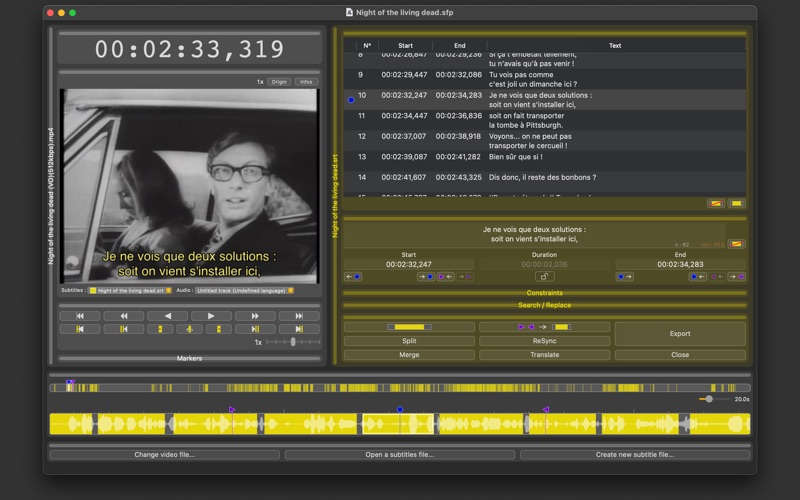The width and height of the screenshot is (800, 500).
Task: Click the delete subtitle icon below the table
Action: 716,204
